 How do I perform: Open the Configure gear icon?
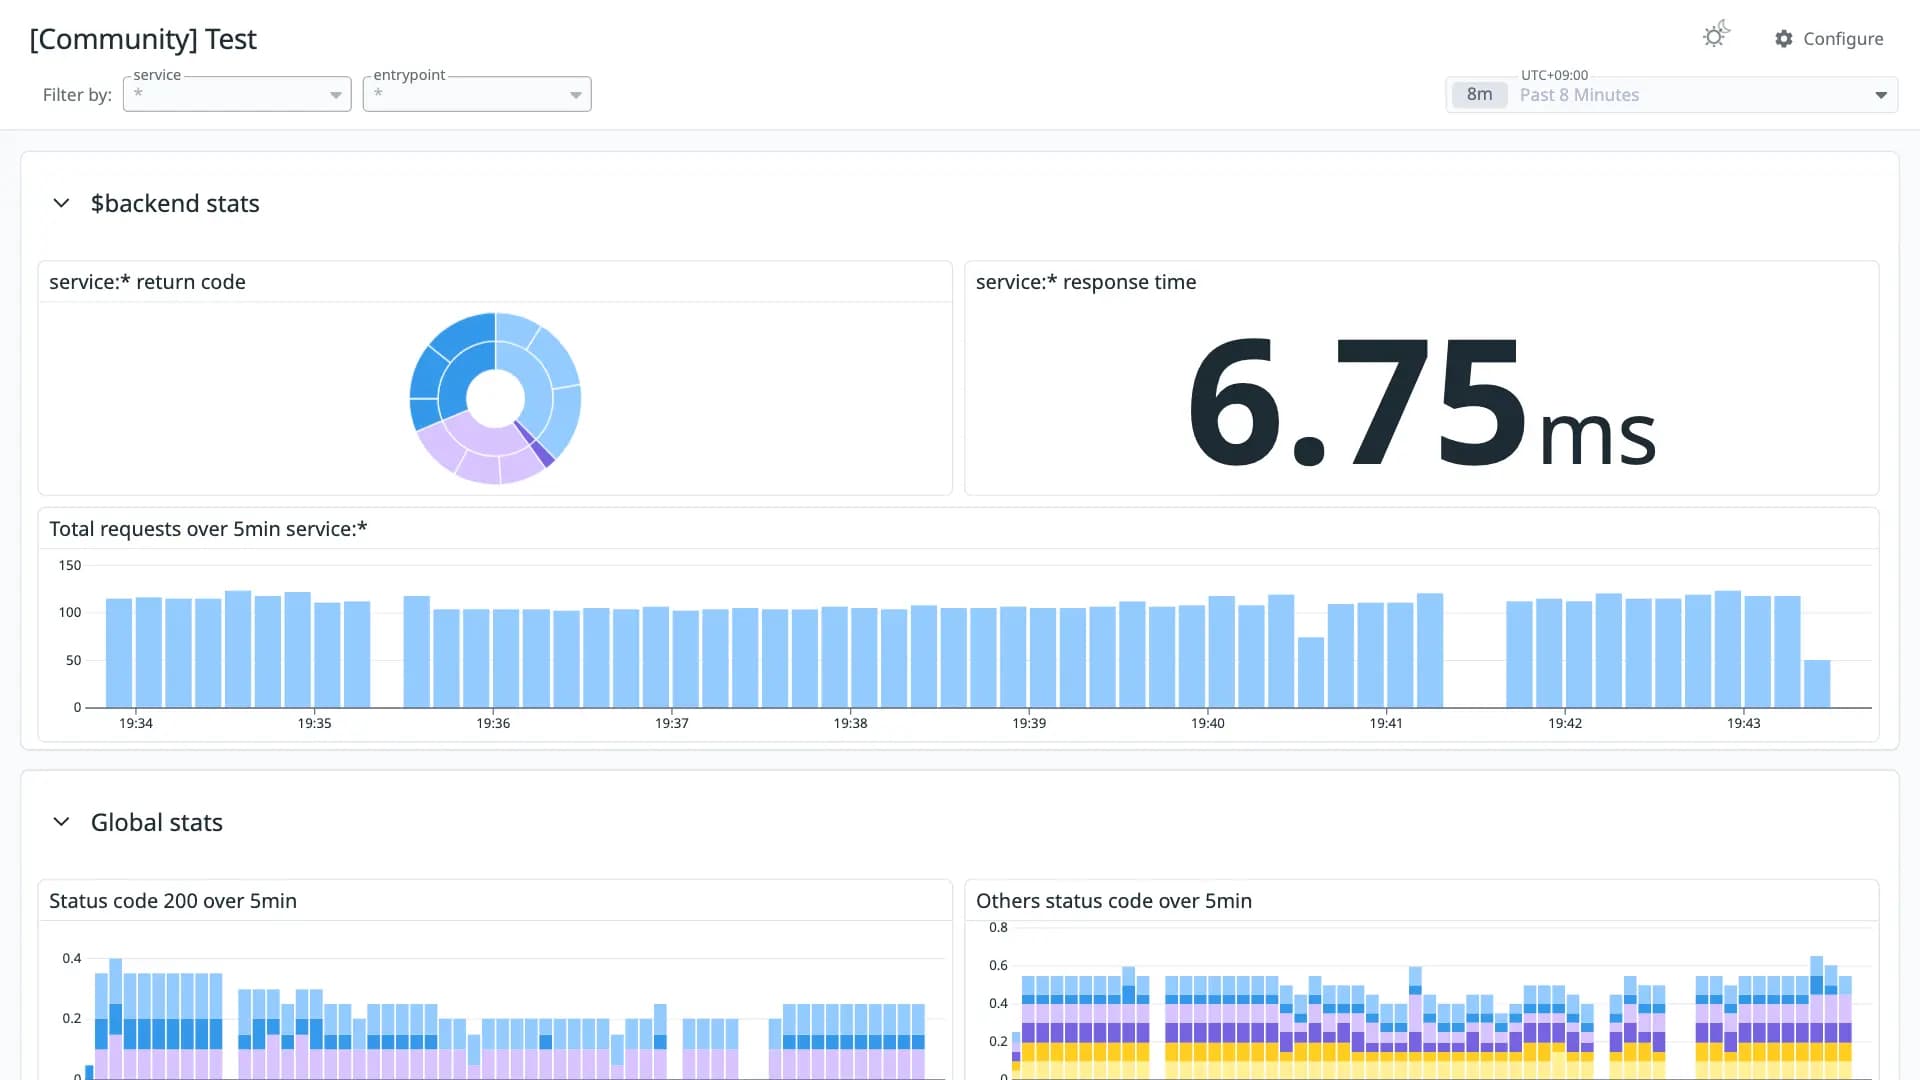click(1784, 39)
